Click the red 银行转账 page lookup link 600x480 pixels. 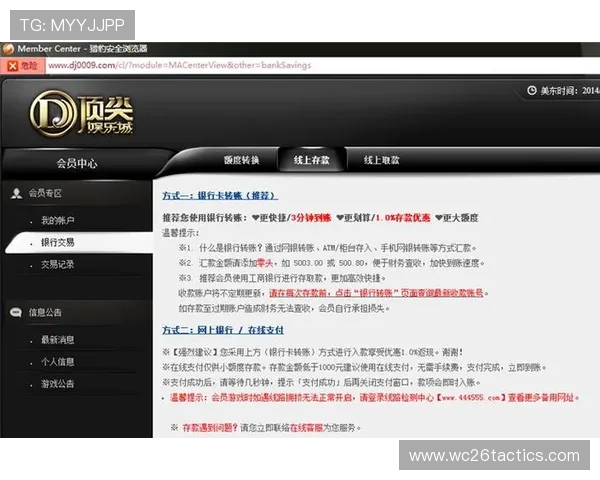(377, 293)
